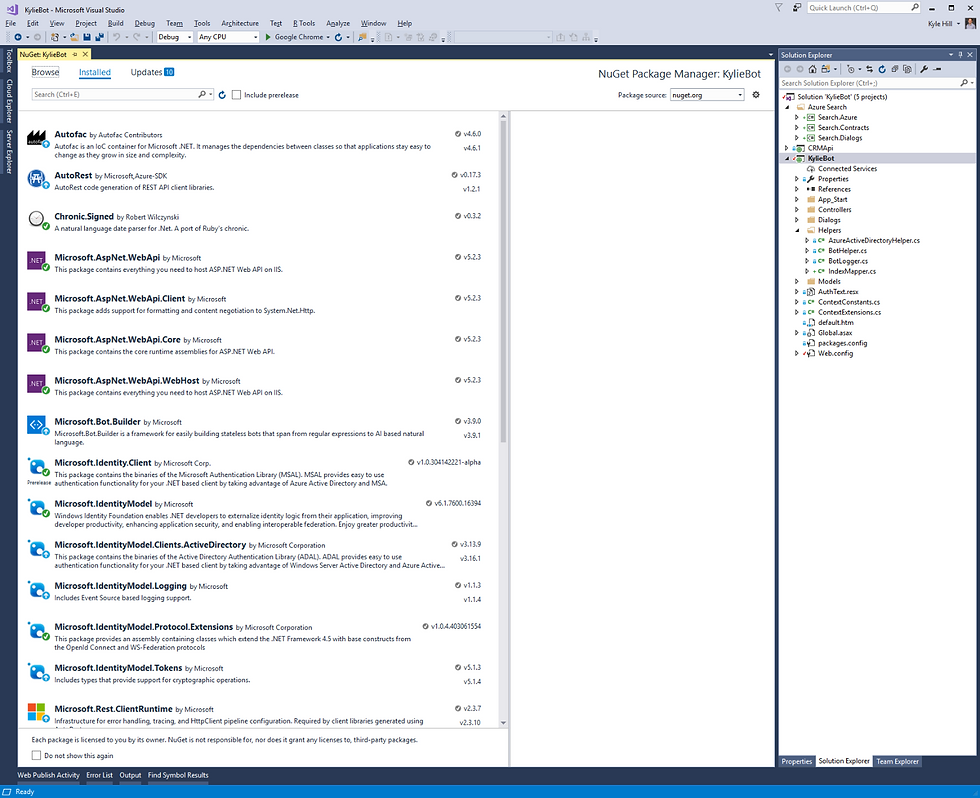980x798 pixels.
Task: Refresh the NuGet package list
Action: [x=222, y=95]
